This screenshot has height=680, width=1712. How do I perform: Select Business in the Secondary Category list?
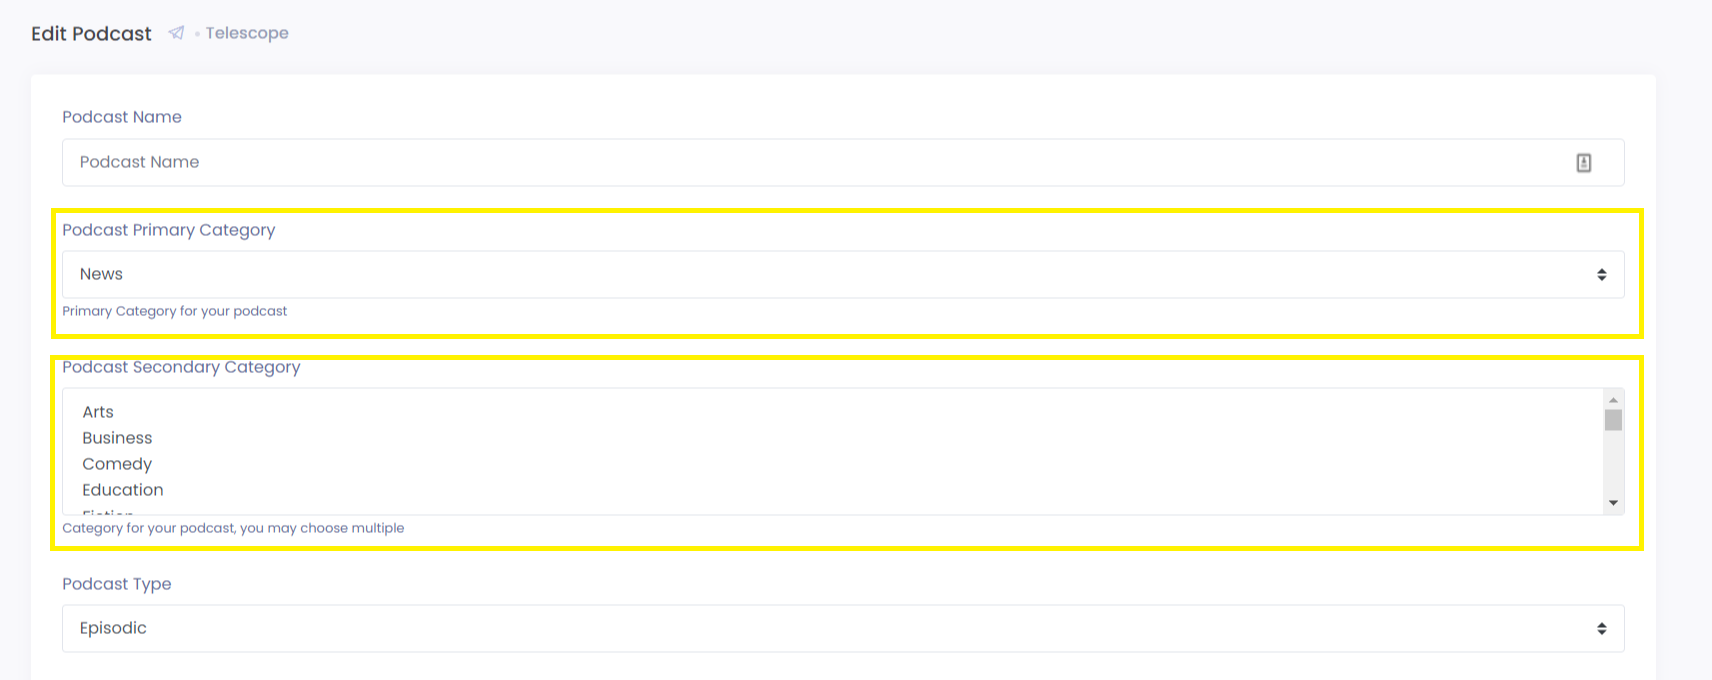pos(117,438)
